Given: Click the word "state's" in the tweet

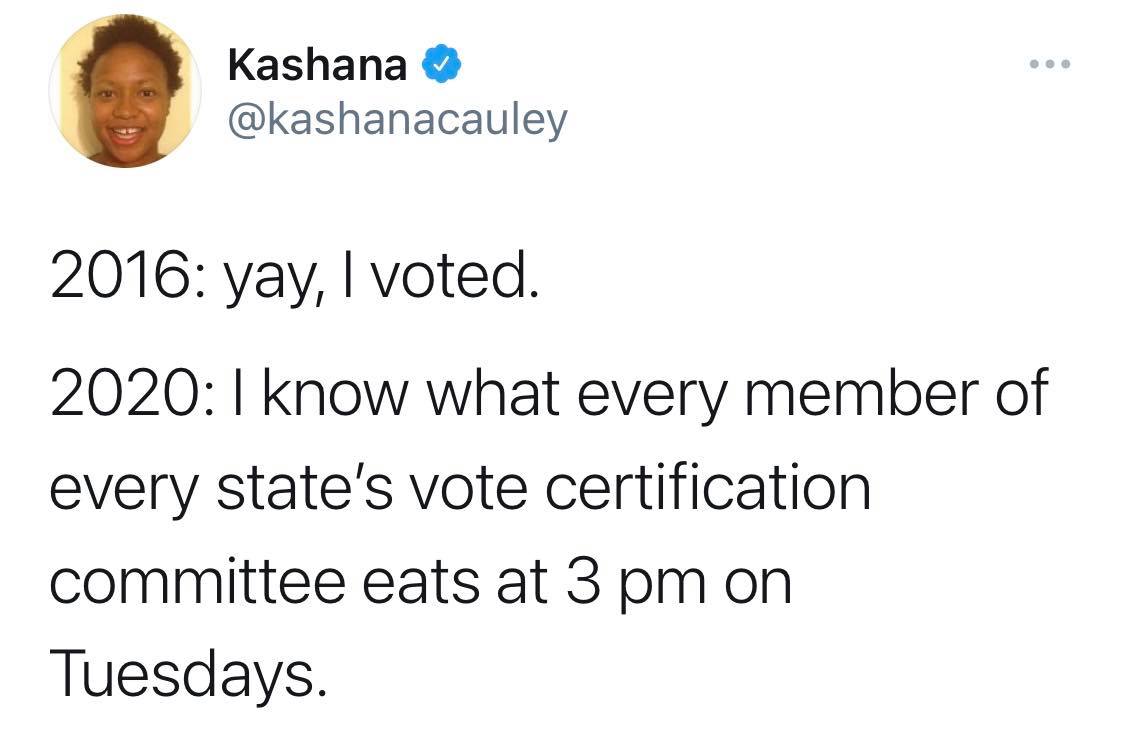Looking at the screenshot, I should tap(305, 487).
